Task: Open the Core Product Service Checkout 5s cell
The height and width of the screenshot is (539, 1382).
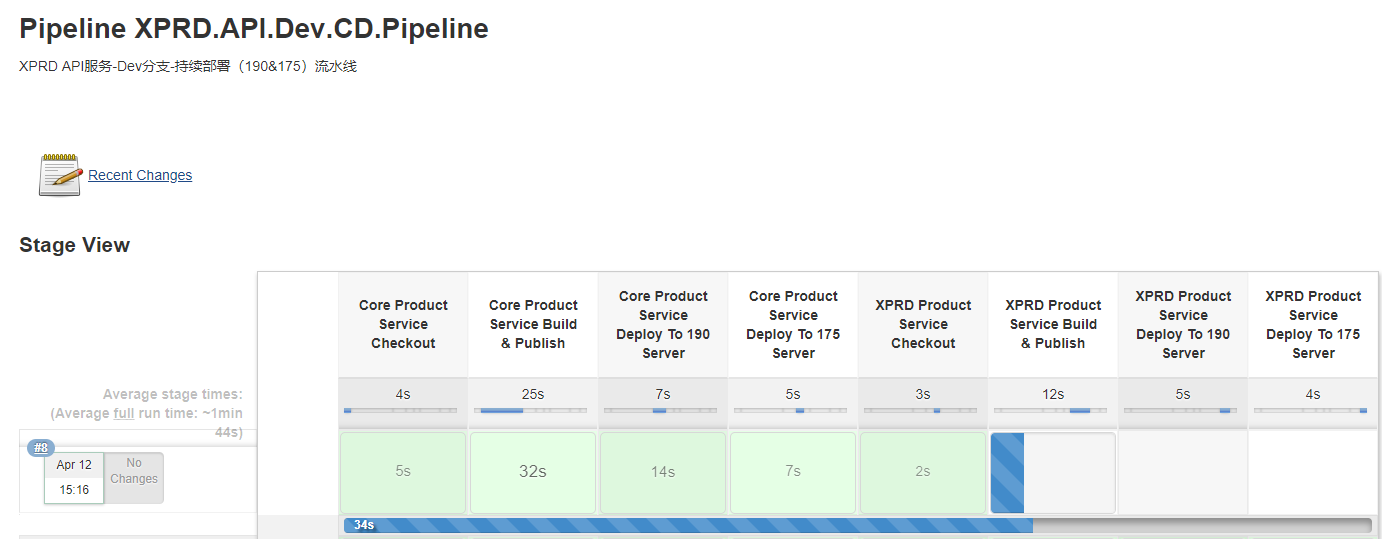Action: pyautogui.click(x=403, y=472)
